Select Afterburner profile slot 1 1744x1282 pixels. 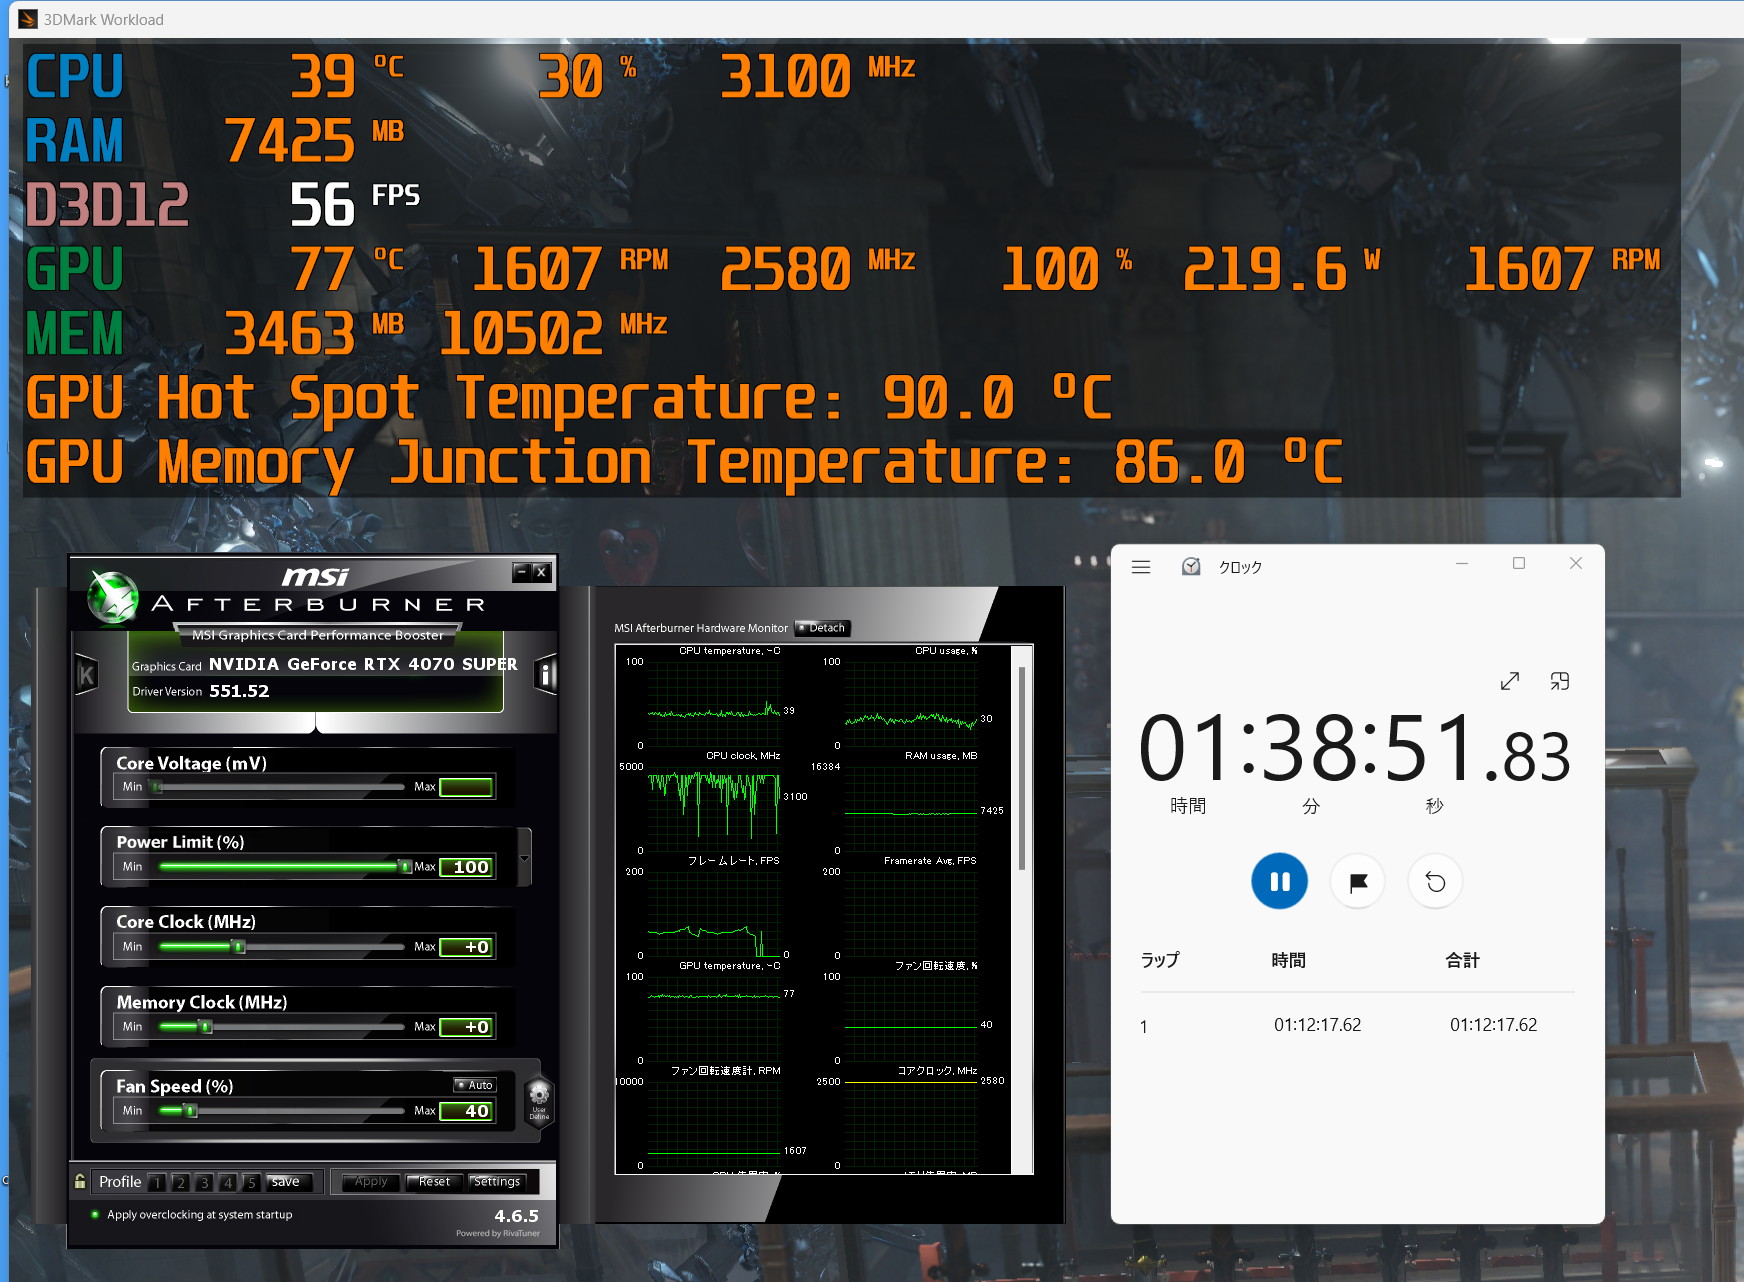tap(157, 1182)
